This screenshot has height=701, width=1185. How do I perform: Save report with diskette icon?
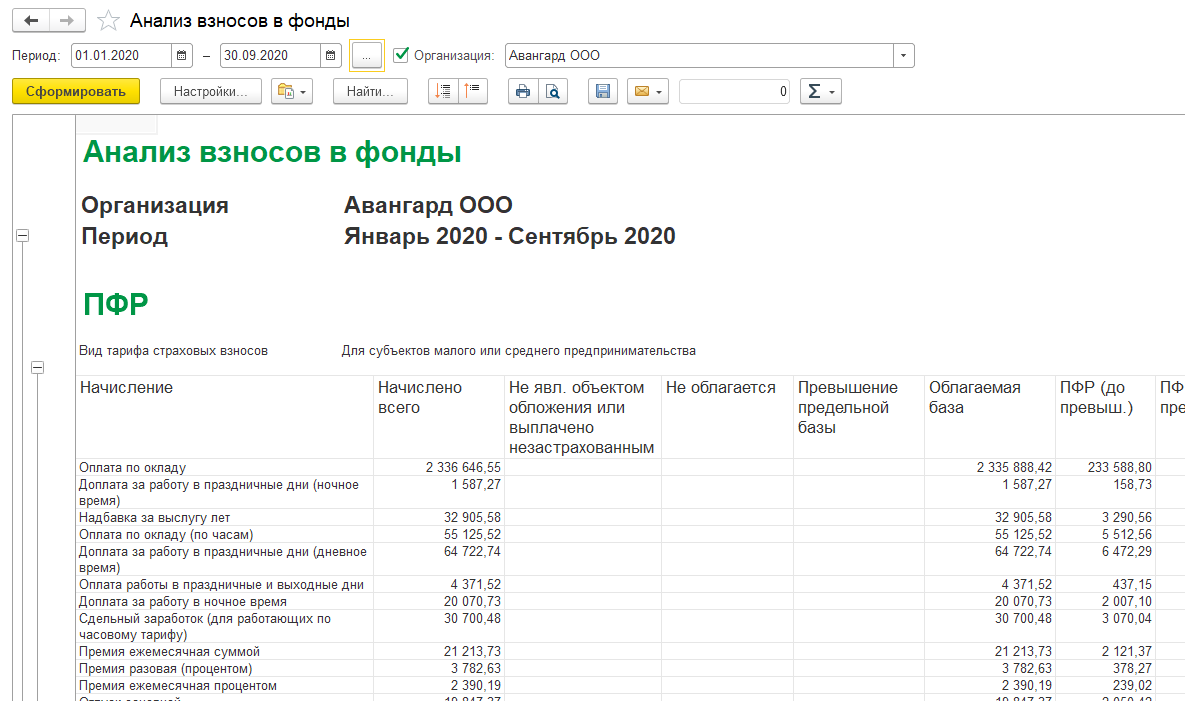[x=603, y=91]
